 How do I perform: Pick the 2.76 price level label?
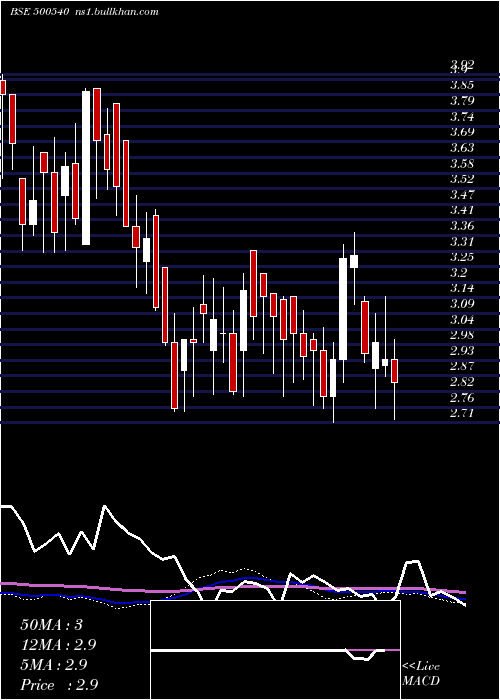click(x=462, y=398)
